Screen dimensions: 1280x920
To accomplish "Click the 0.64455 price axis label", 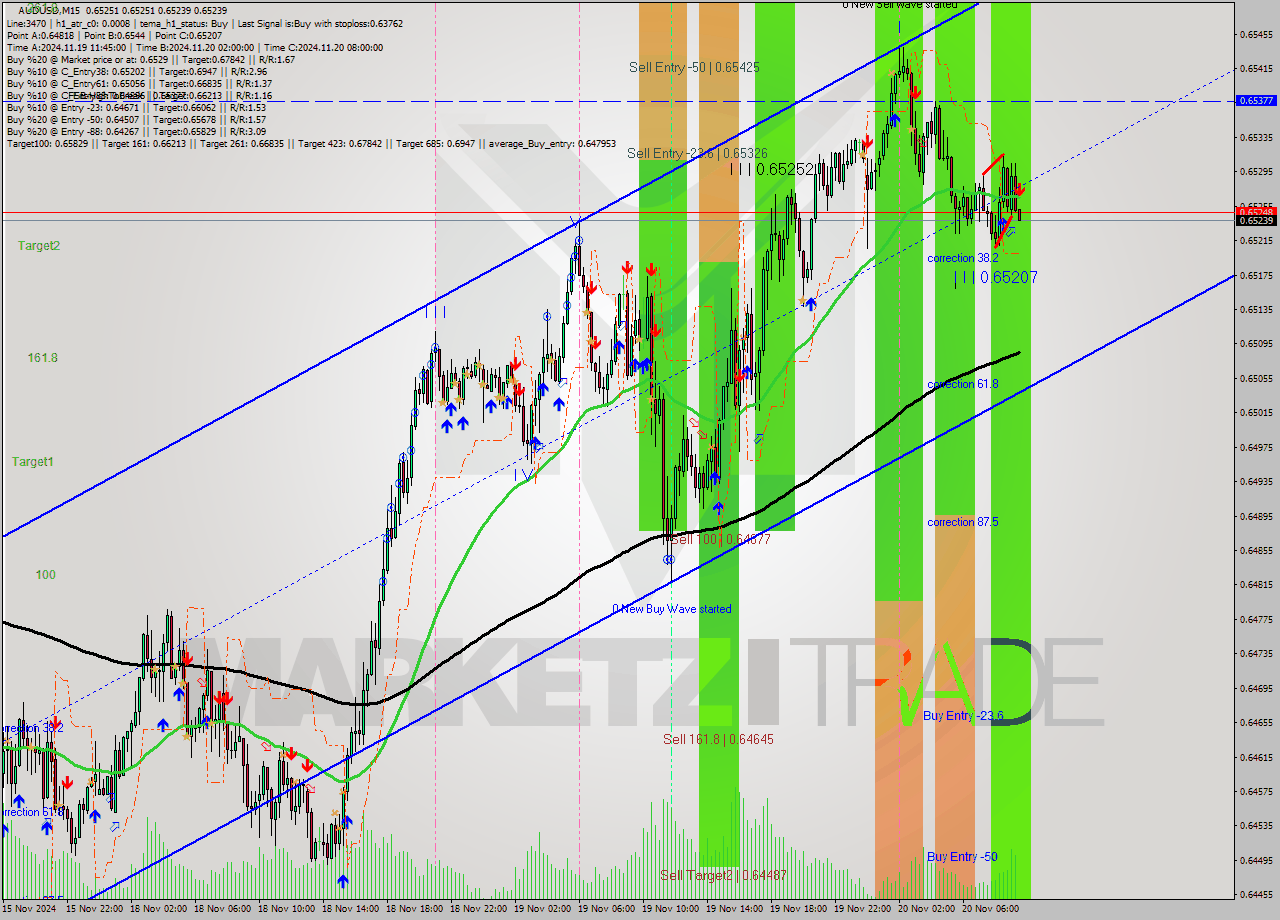I will 1256,894.
